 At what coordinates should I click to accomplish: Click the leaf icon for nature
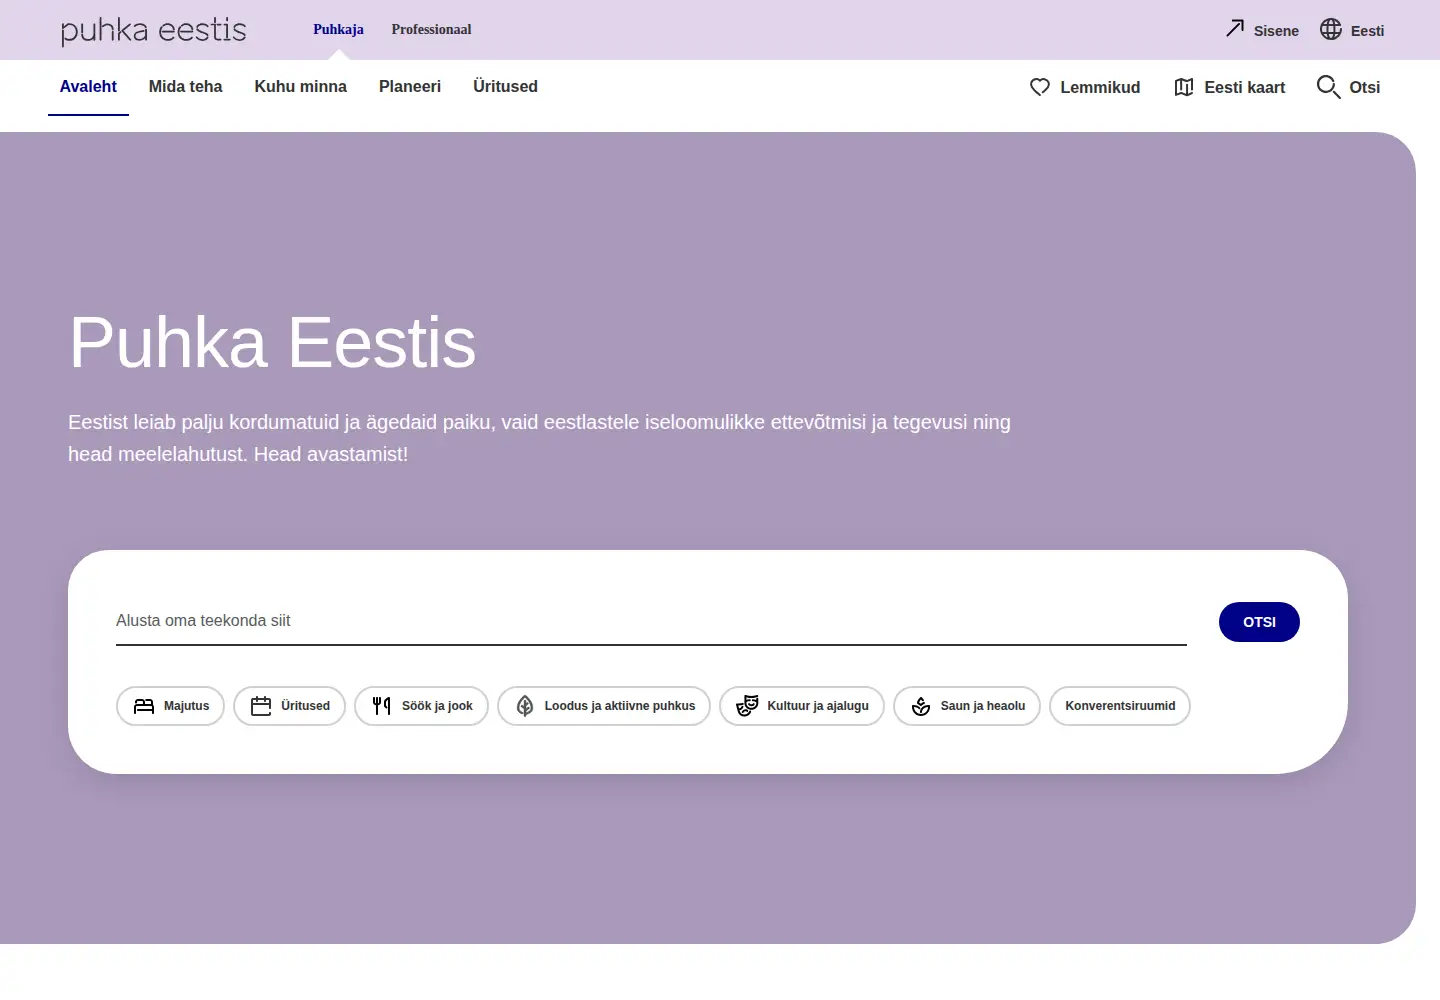pos(525,706)
